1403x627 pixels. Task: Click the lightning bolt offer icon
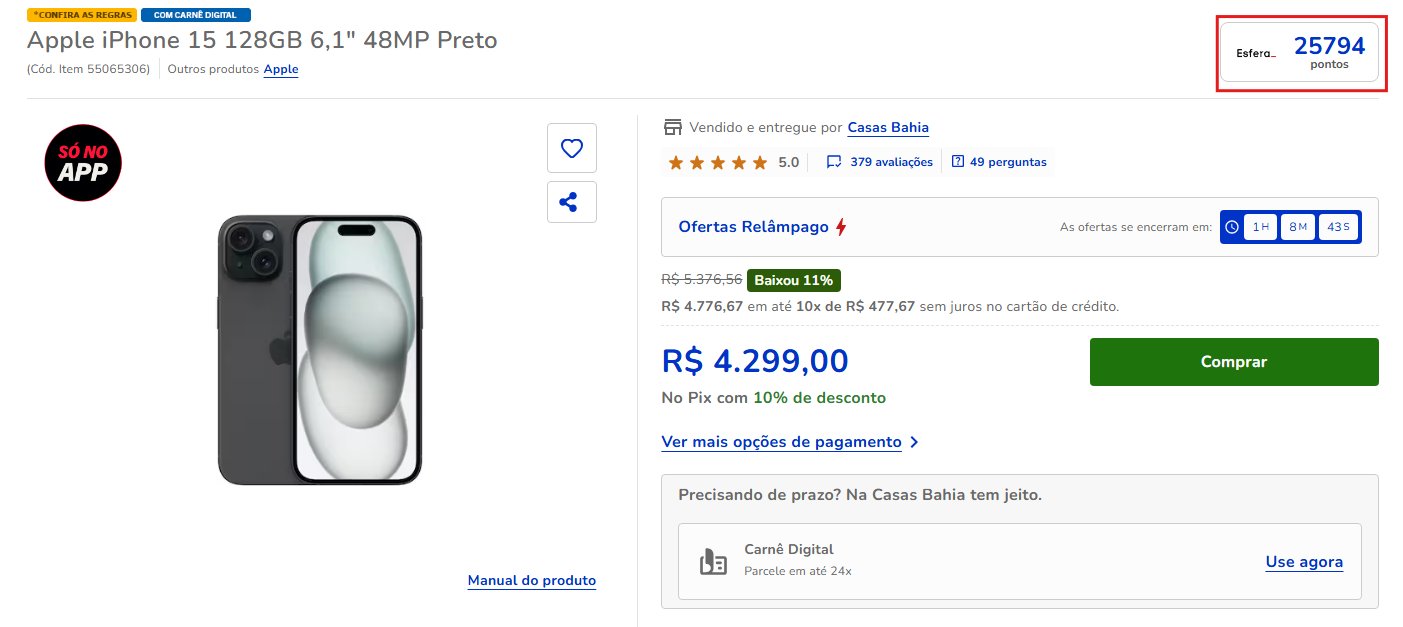tap(841, 227)
